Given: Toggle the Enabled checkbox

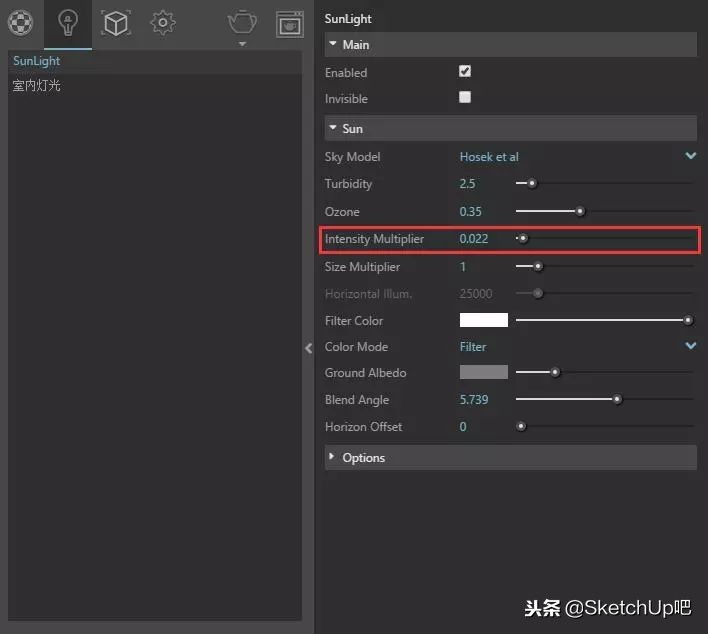Looking at the screenshot, I should 465,71.
